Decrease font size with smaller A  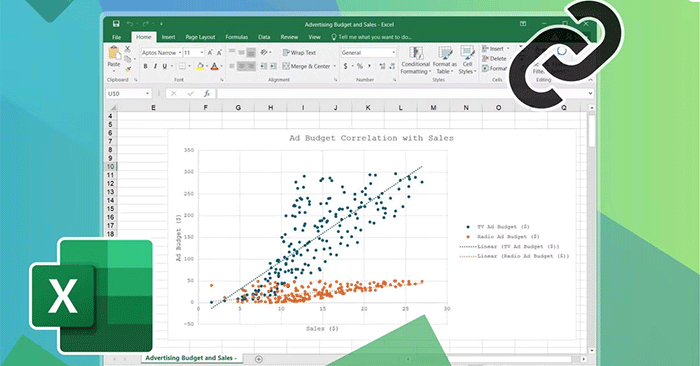(x=219, y=53)
